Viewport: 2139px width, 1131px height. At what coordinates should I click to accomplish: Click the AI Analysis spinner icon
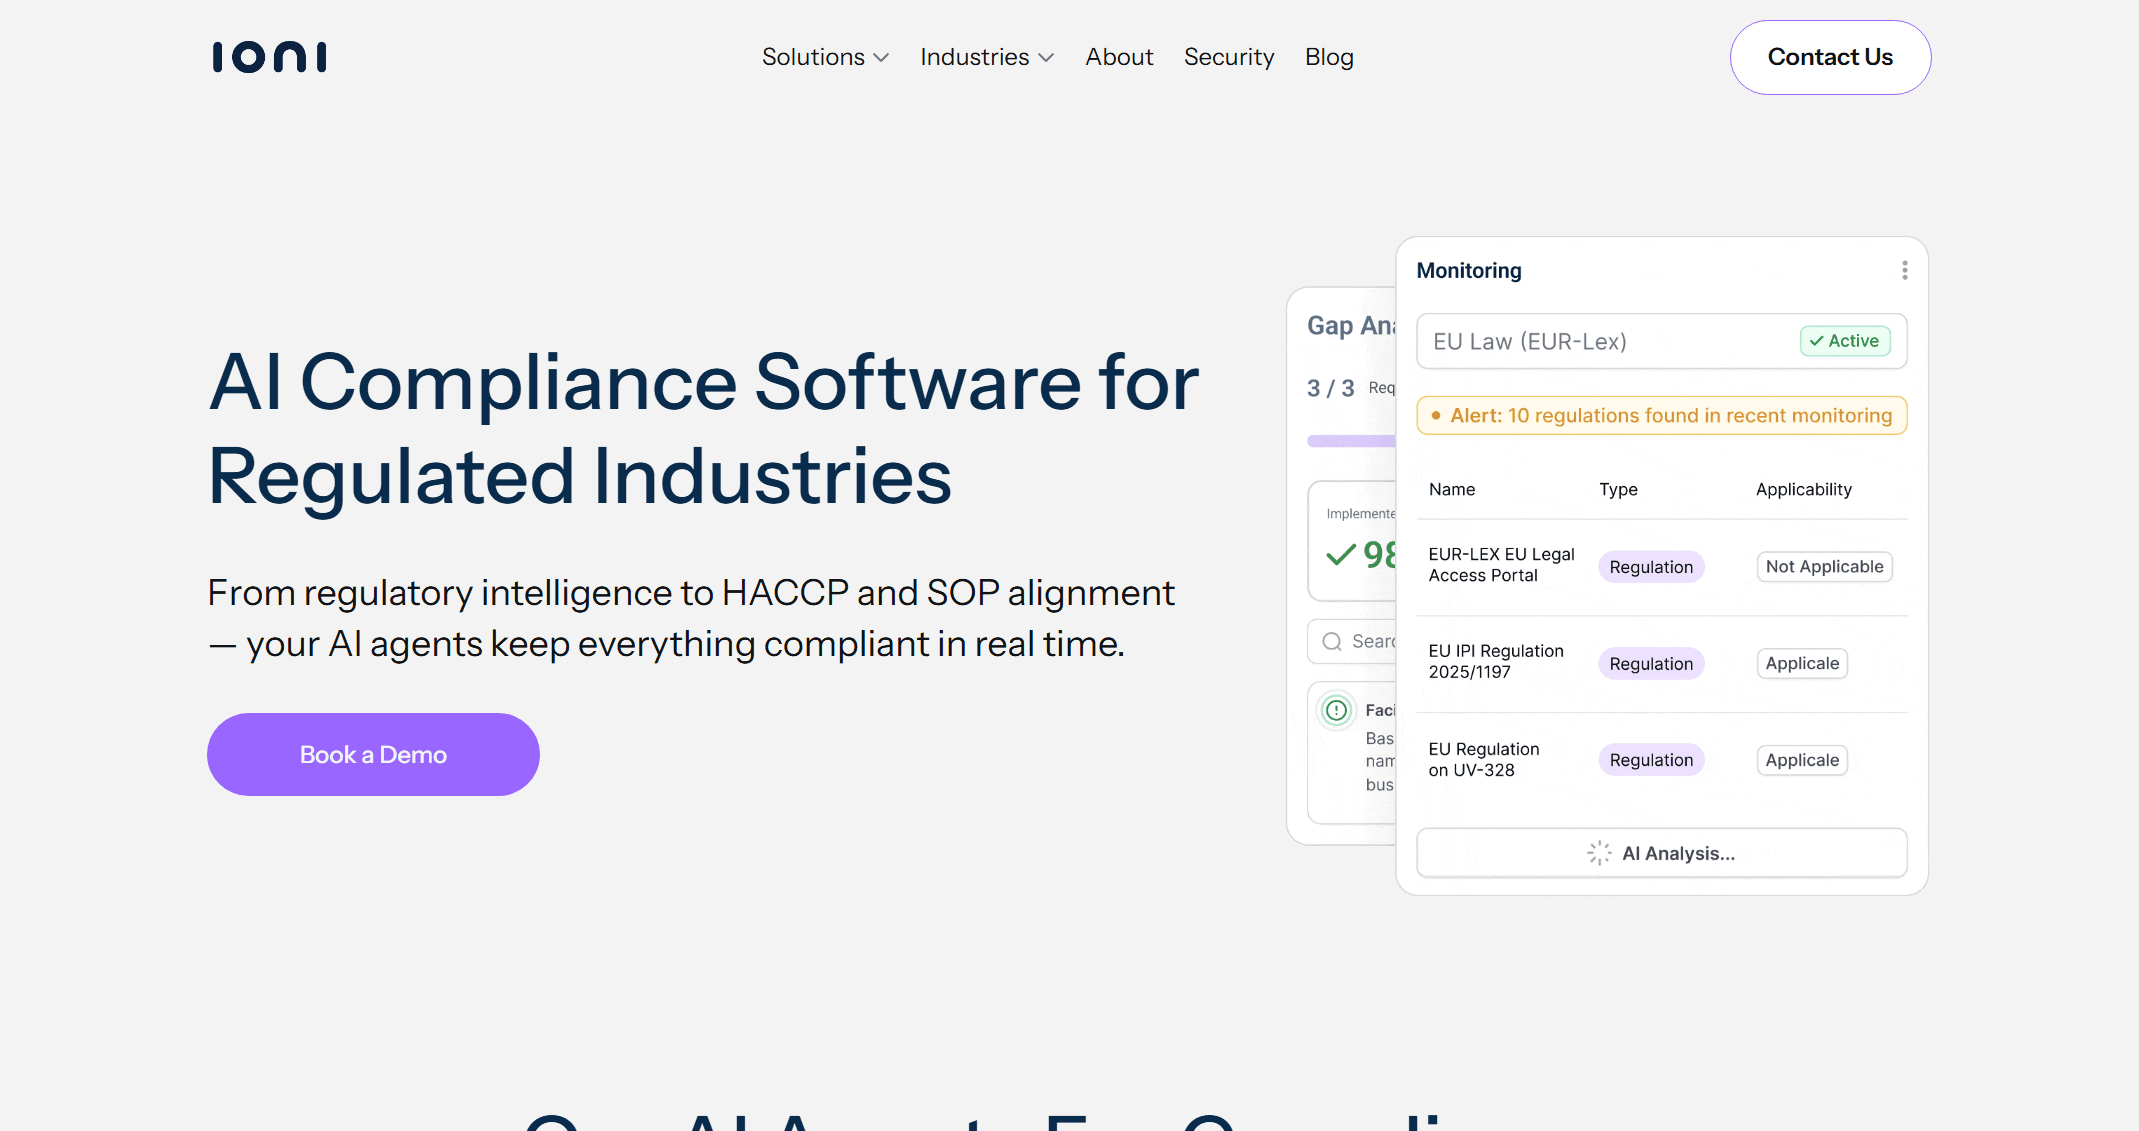tap(1599, 853)
